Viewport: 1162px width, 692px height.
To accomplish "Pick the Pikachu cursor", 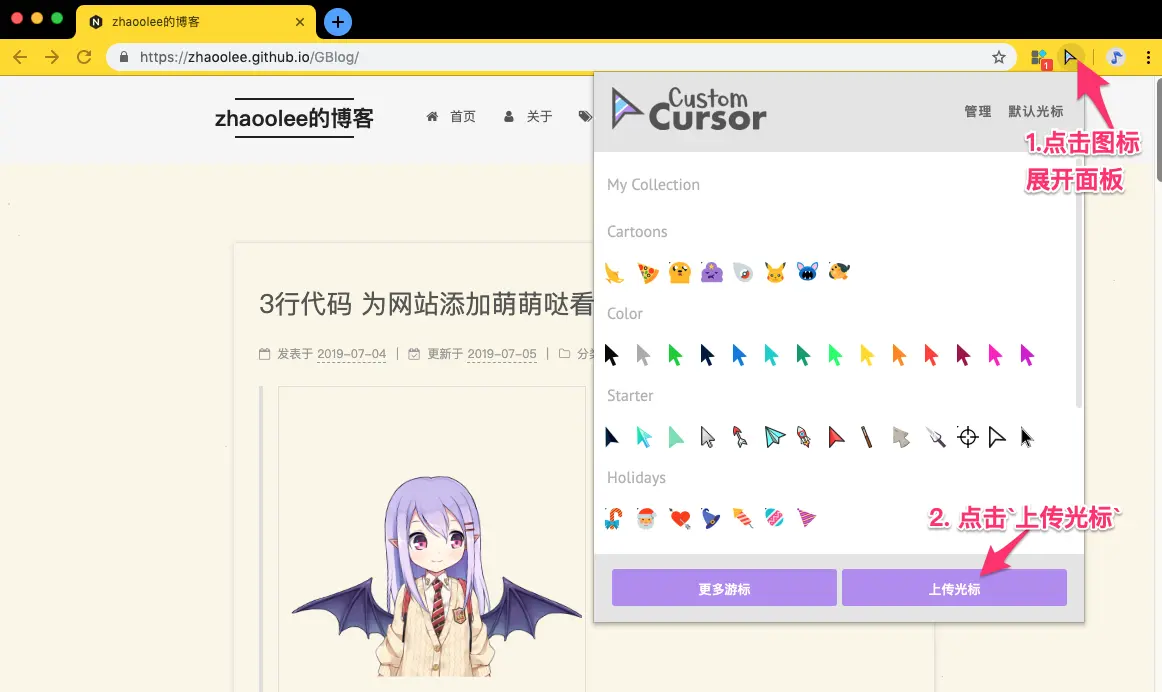I will (x=775, y=273).
